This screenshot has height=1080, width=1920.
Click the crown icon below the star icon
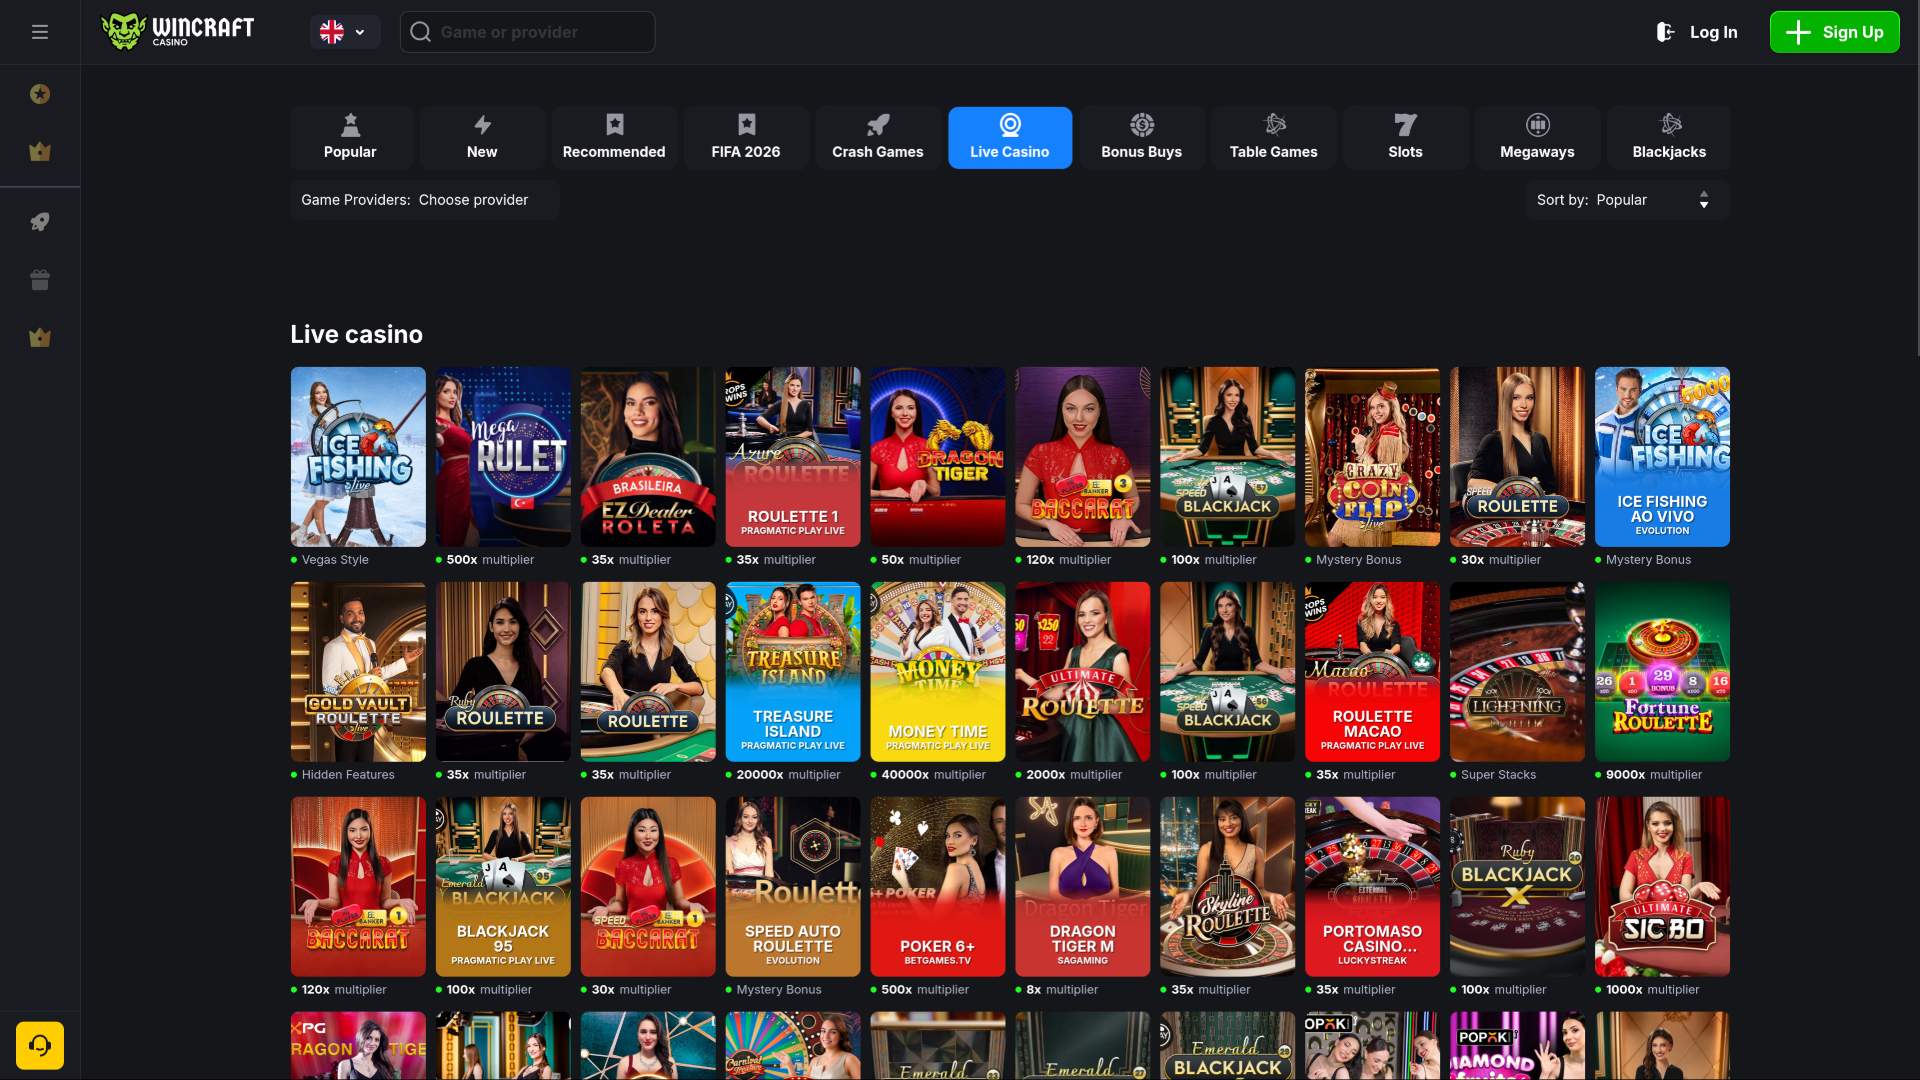[x=40, y=152]
